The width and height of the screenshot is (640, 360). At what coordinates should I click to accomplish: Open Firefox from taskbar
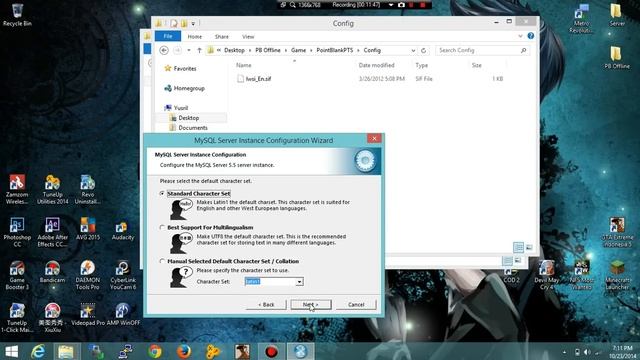pyautogui.click(x=184, y=351)
